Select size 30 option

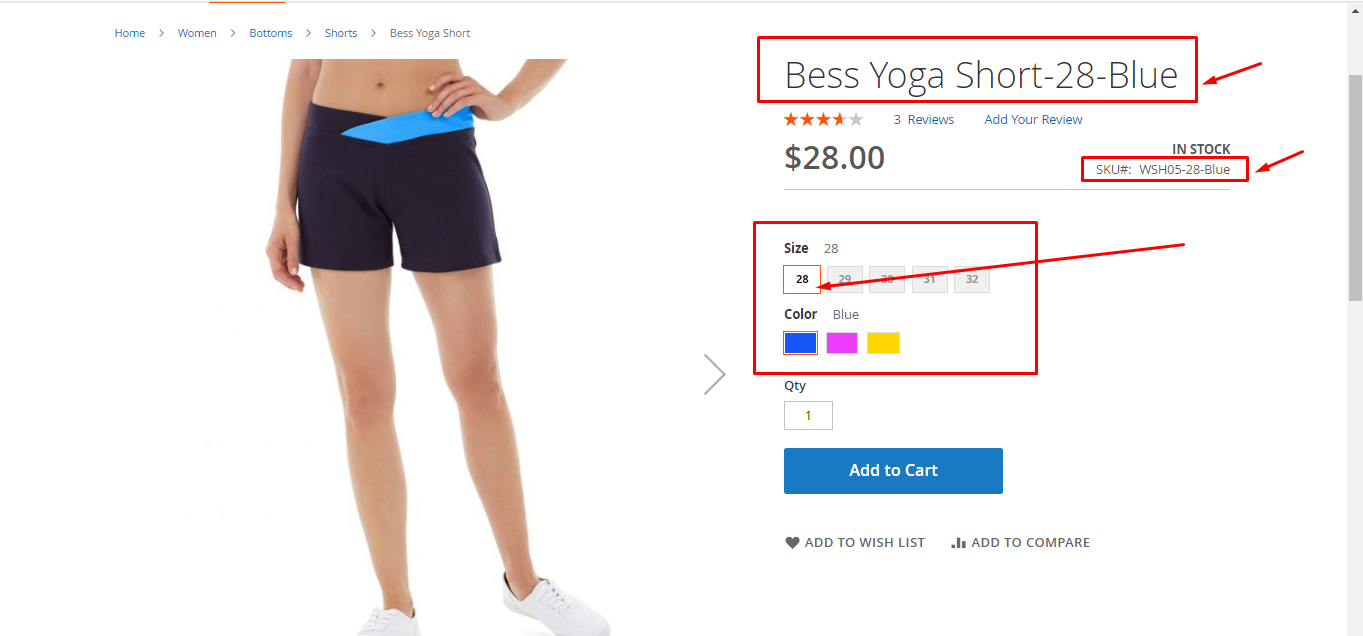click(887, 279)
